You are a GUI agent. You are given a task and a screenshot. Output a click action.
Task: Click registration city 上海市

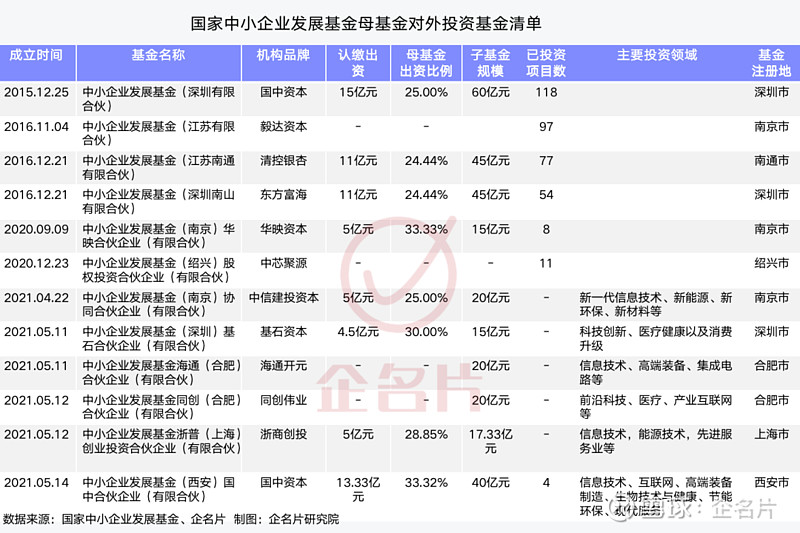(771, 434)
